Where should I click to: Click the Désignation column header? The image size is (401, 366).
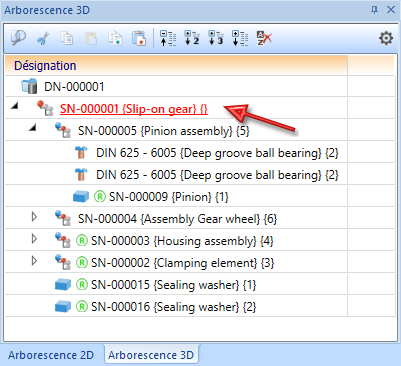176,65
